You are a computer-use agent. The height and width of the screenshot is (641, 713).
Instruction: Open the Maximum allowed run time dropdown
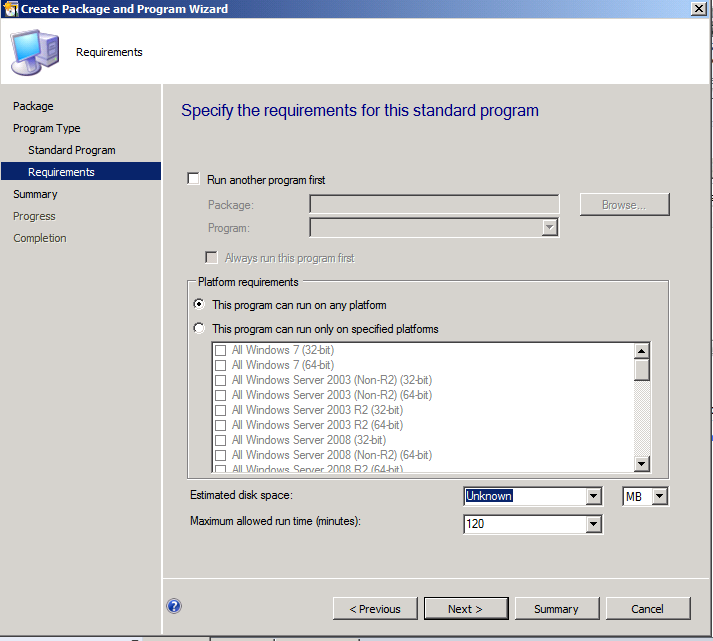[x=593, y=524]
